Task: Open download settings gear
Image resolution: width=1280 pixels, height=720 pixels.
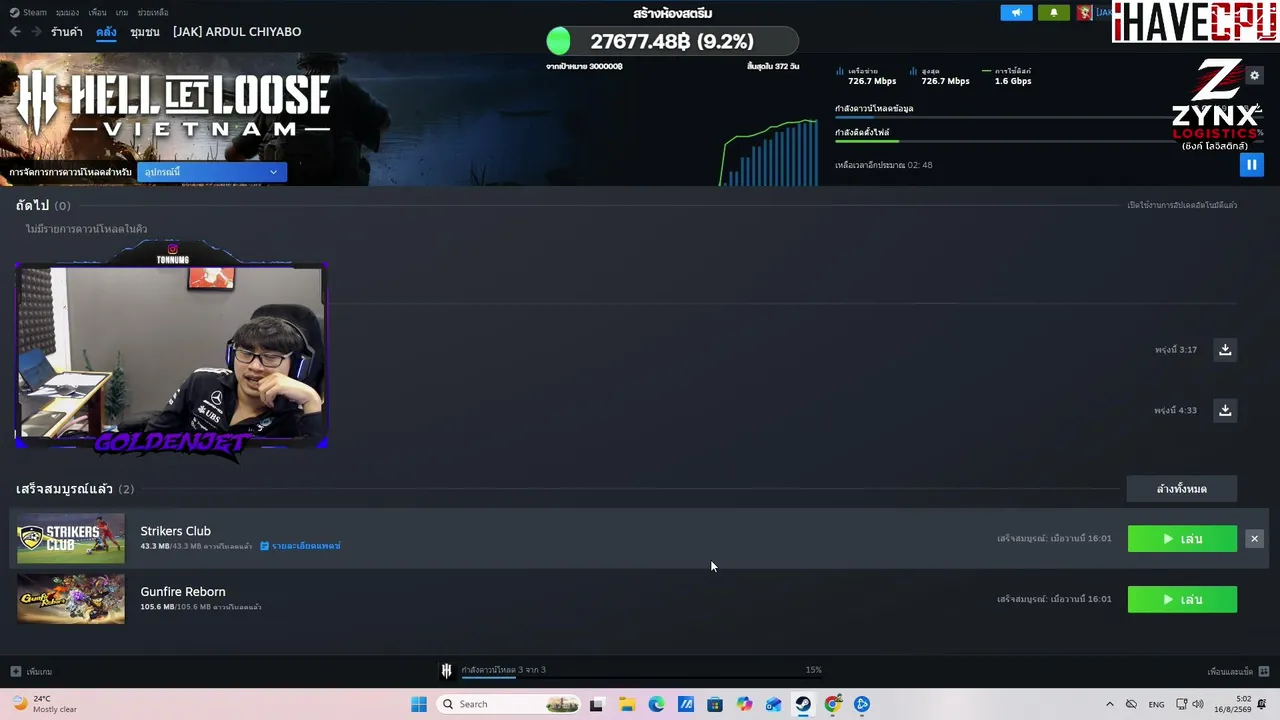Action: click(1254, 75)
